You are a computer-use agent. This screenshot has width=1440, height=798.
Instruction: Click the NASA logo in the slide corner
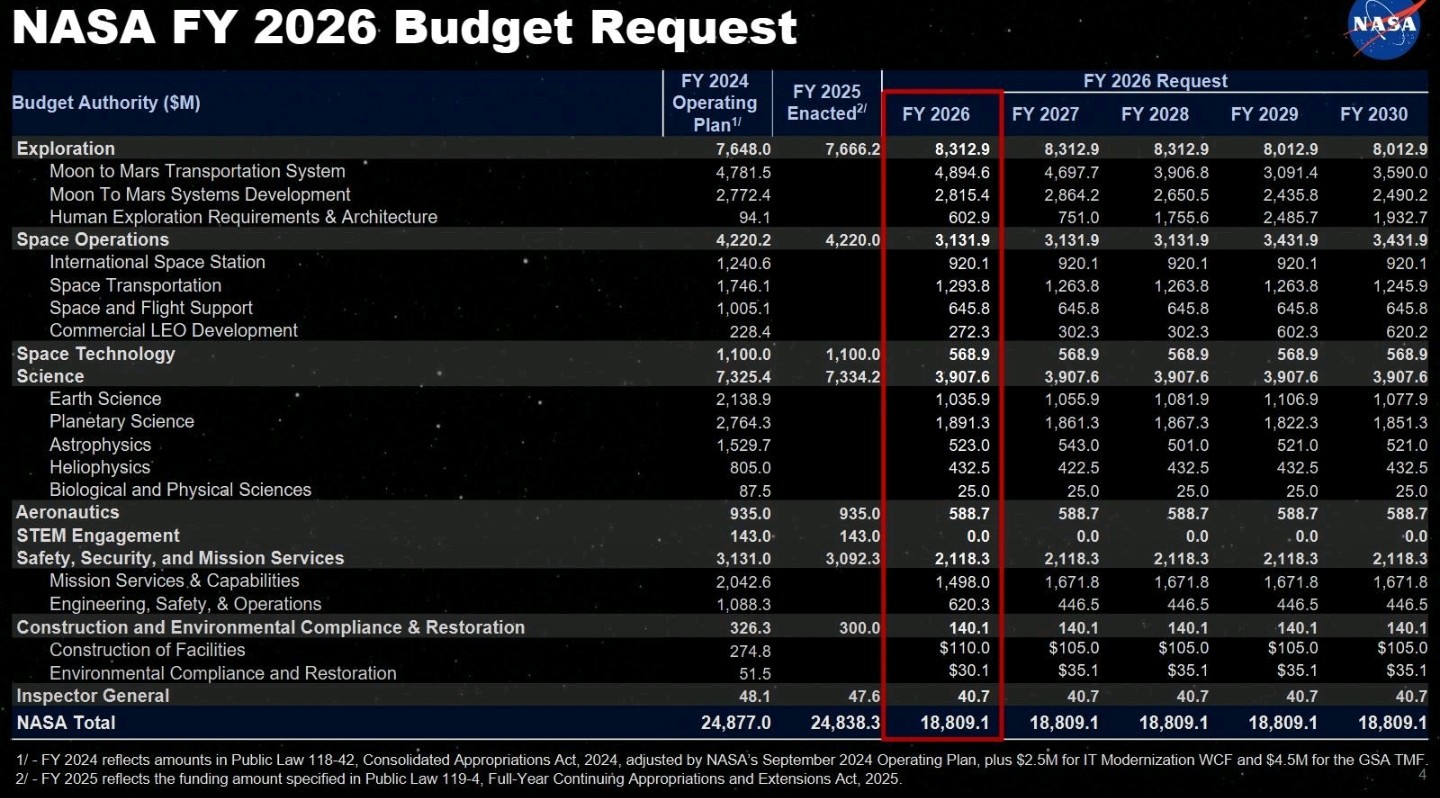pyautogui.click(x=1385, y=28)
